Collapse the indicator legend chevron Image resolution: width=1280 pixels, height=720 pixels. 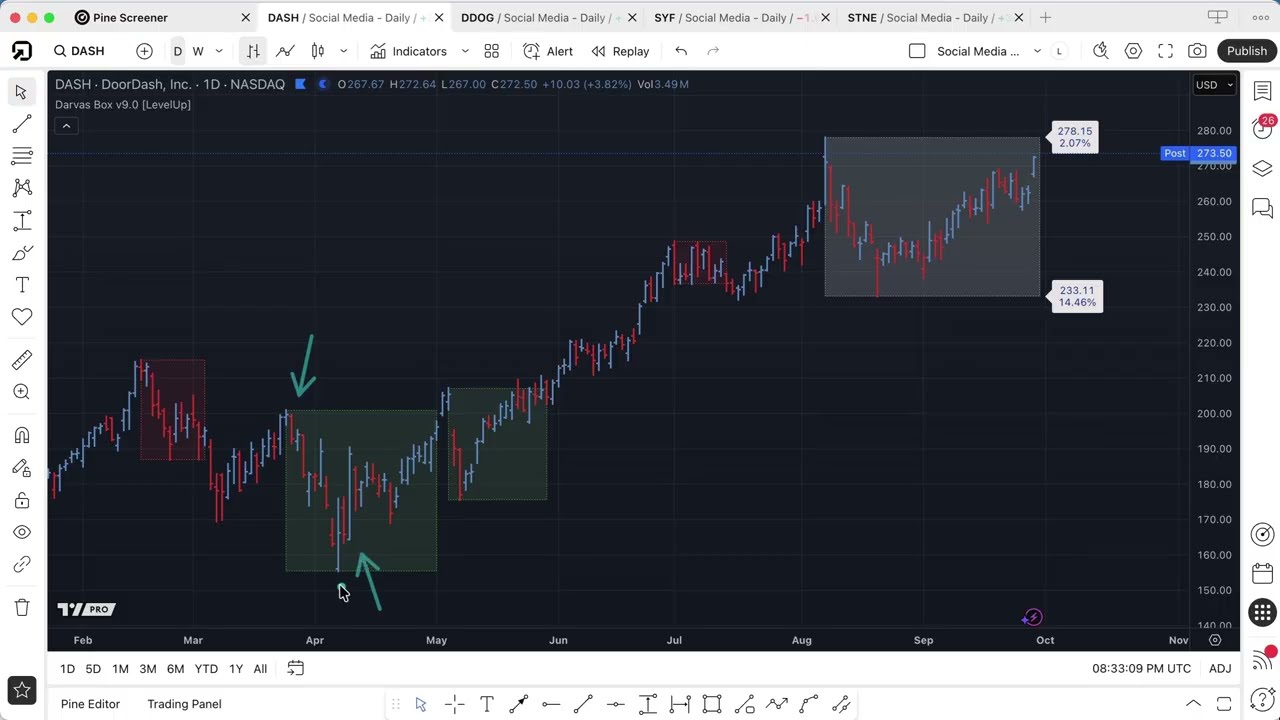point(66,126)
